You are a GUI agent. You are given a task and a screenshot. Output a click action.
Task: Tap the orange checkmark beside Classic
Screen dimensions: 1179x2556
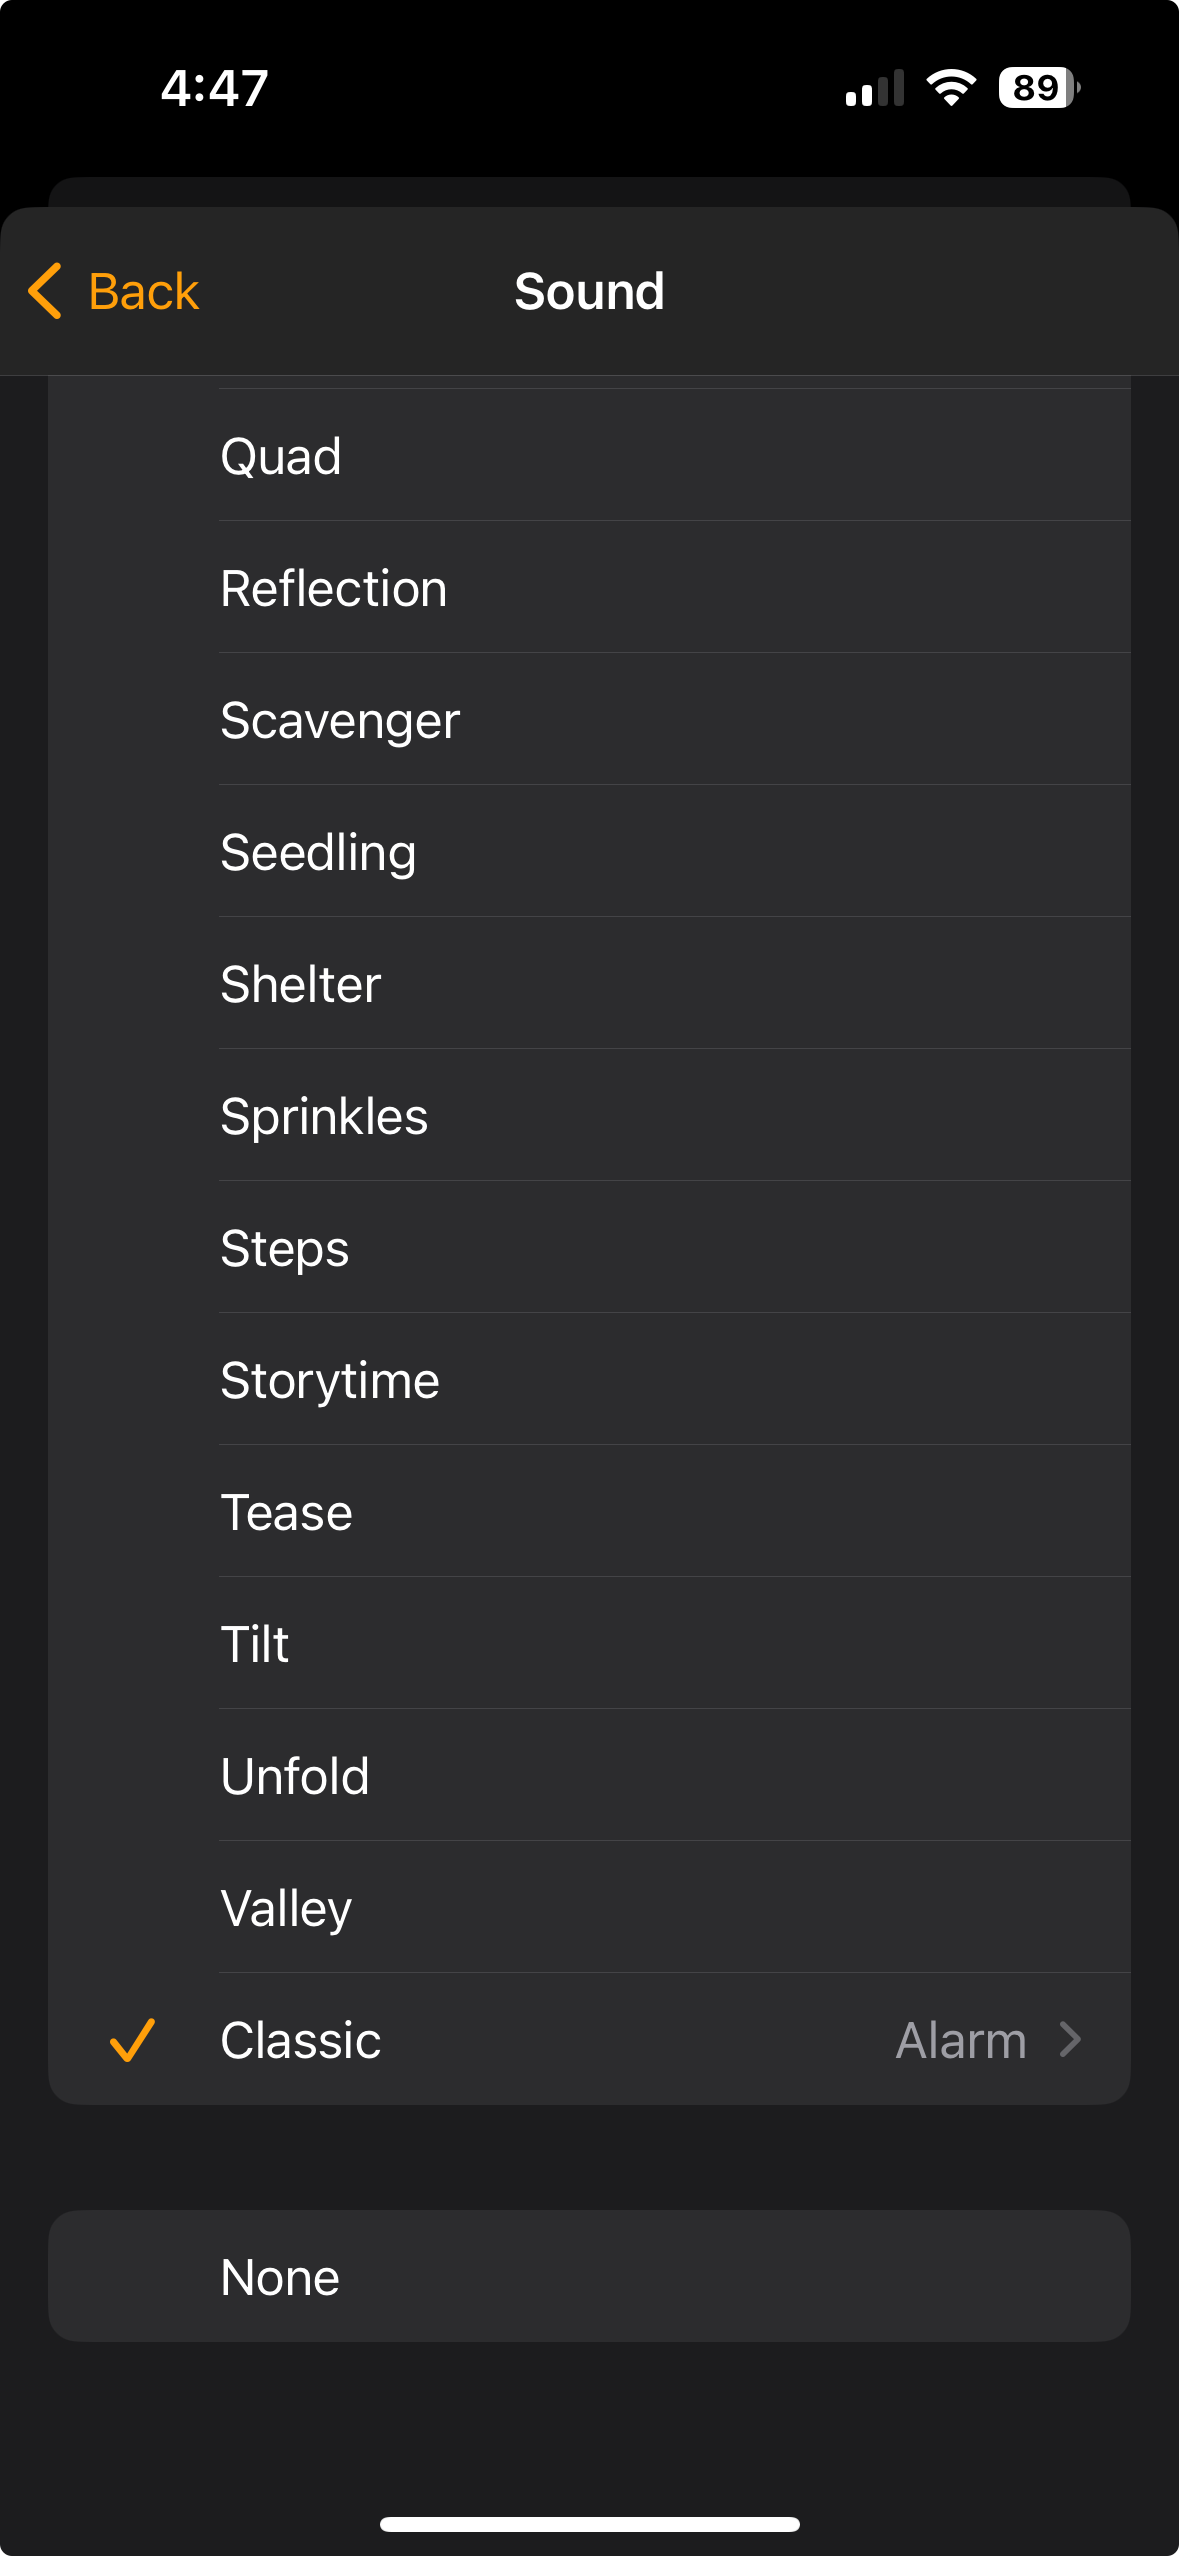(x=132, y=2040)
